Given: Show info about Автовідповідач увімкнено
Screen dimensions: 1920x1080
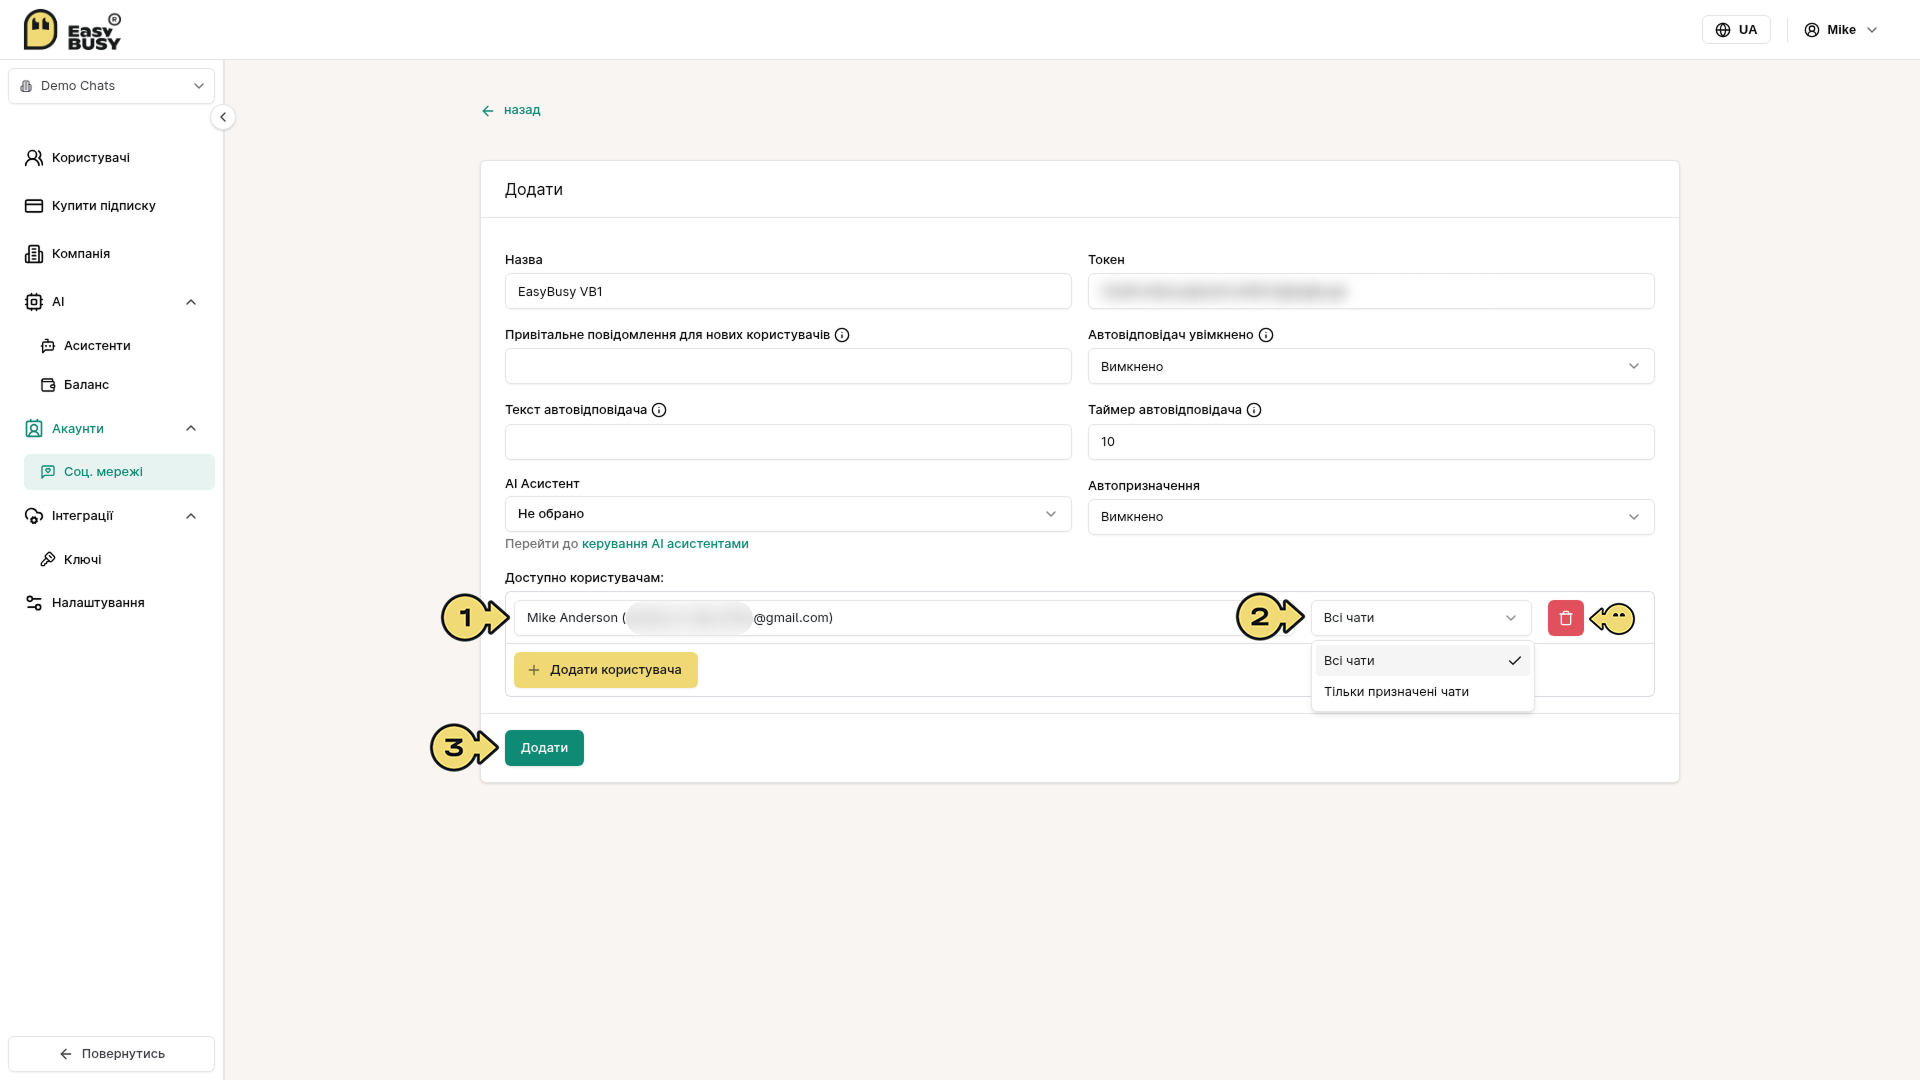Looking at the screenshot, I should coord(1266,335).
